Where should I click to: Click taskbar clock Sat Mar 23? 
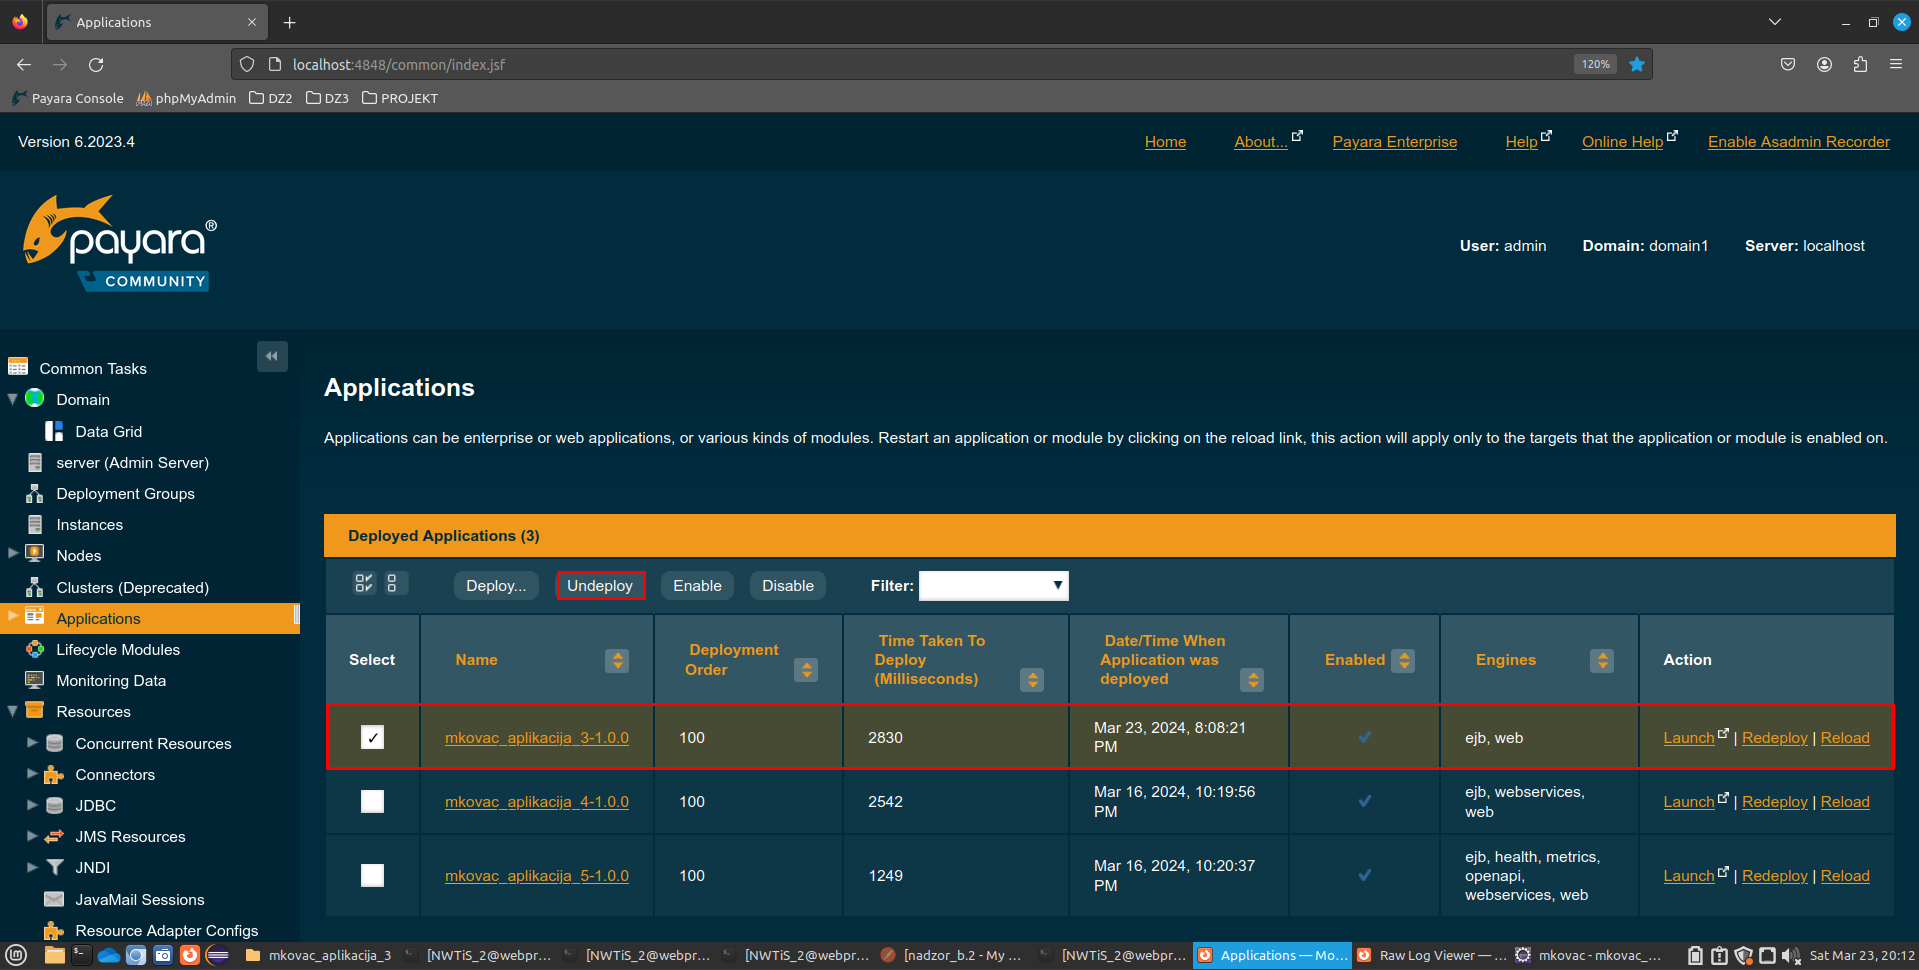[x=1862, y=955]
